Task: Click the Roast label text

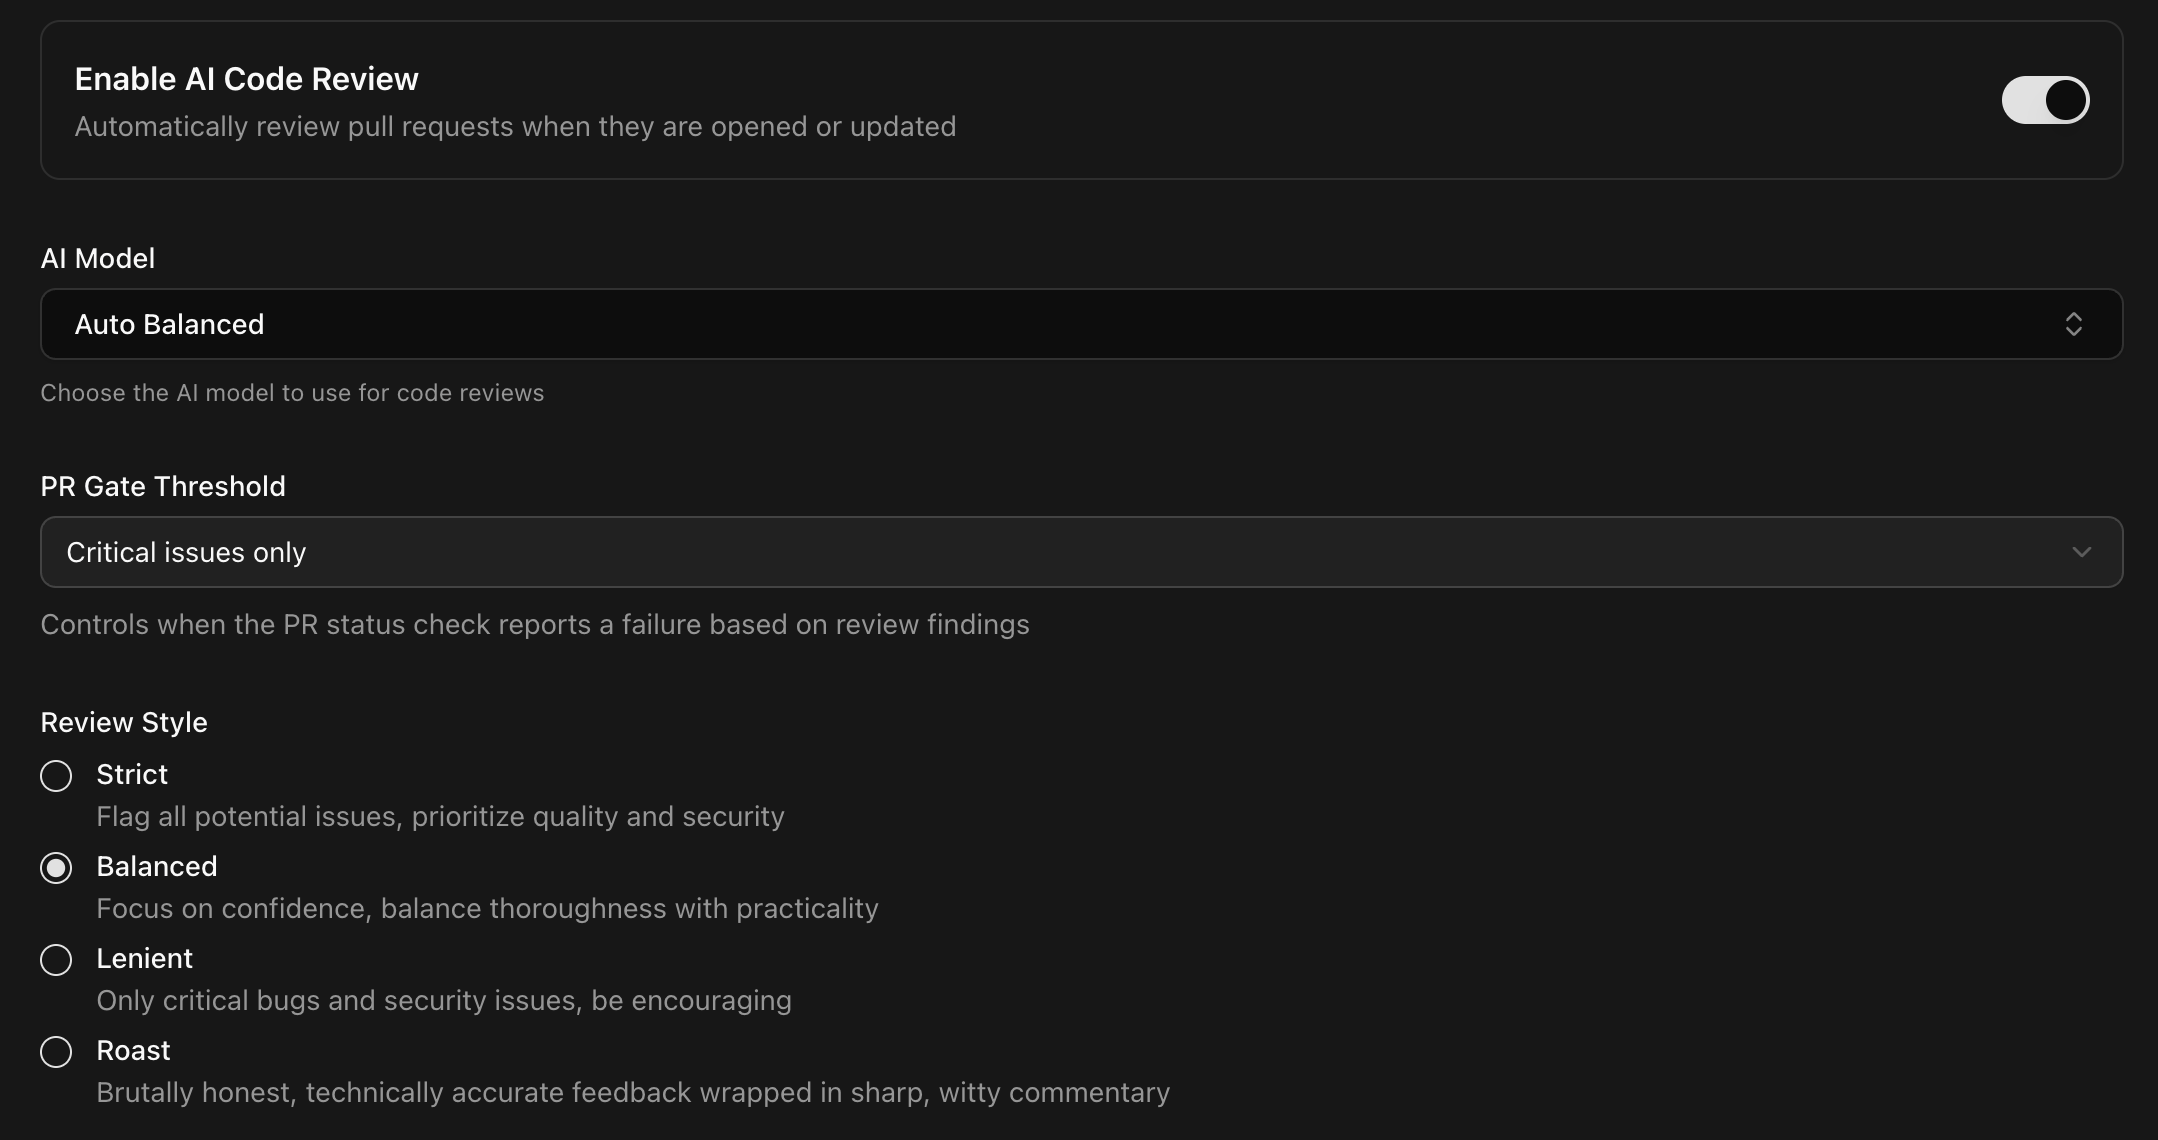Action: click(x=134, y=1050)
